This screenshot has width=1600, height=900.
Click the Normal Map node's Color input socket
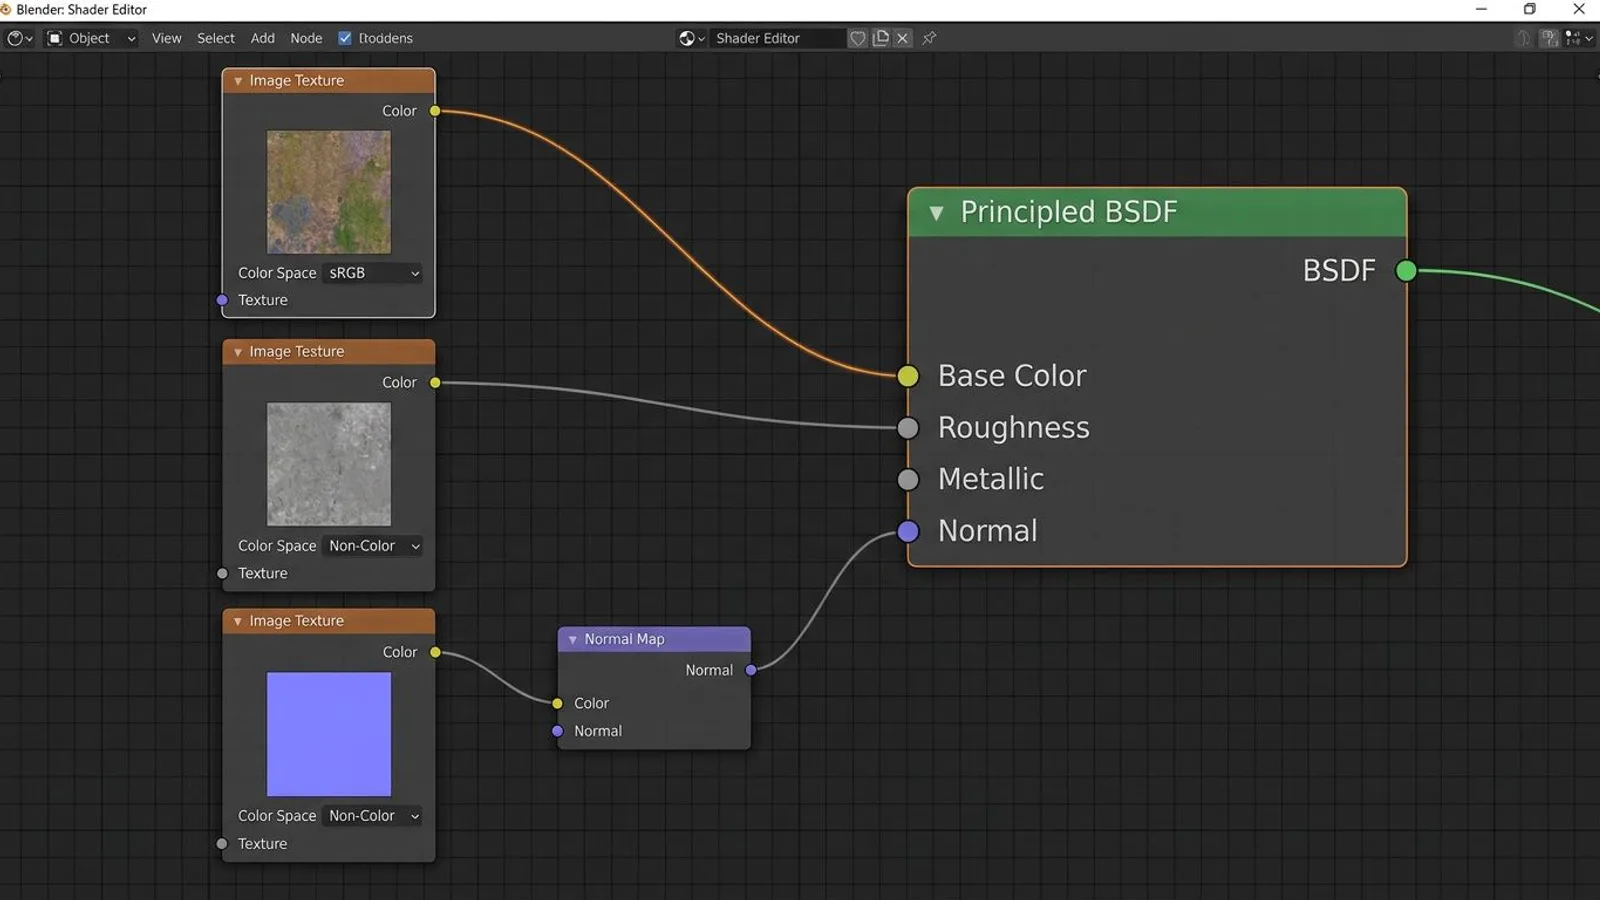[x=558, y=703]
